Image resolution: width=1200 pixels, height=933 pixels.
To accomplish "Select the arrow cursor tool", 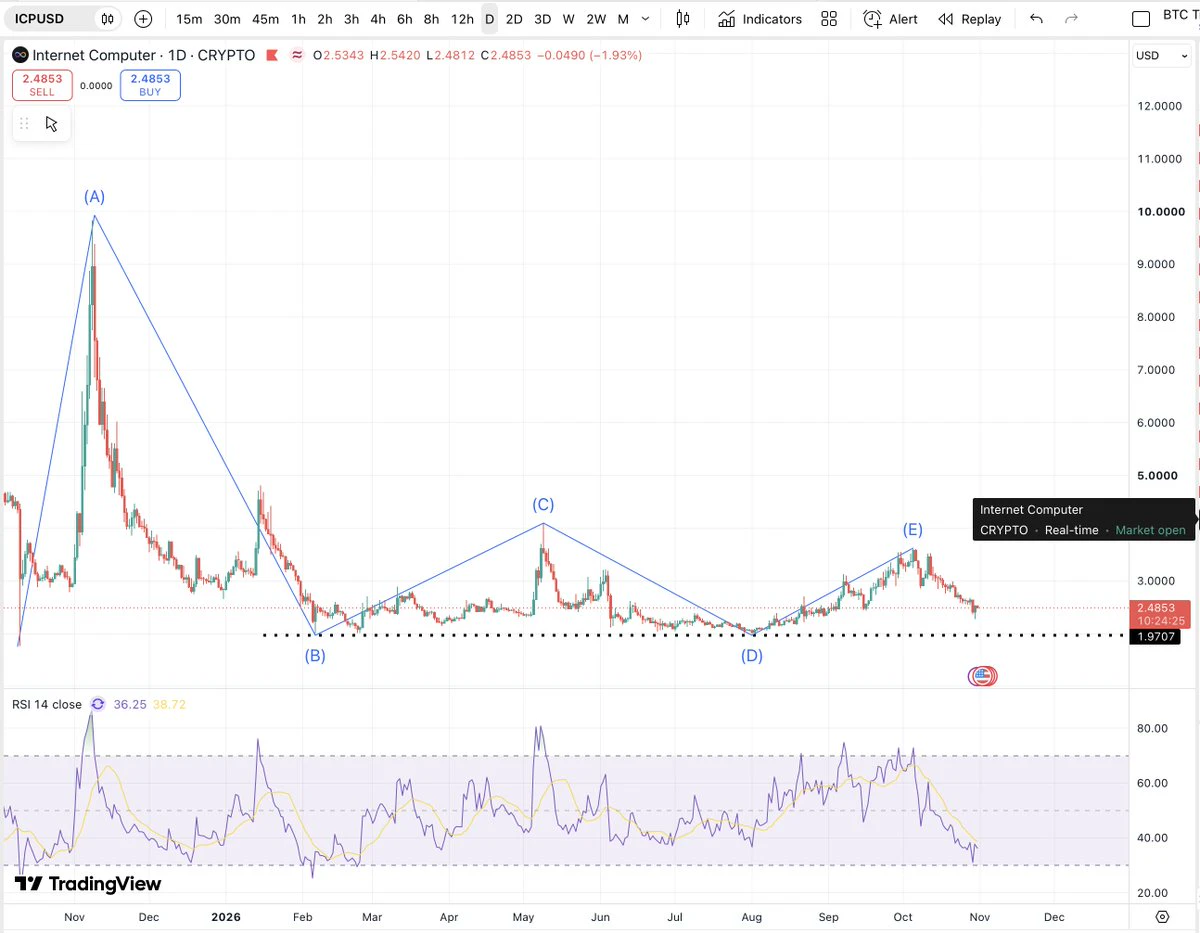I will coord(51,124).
